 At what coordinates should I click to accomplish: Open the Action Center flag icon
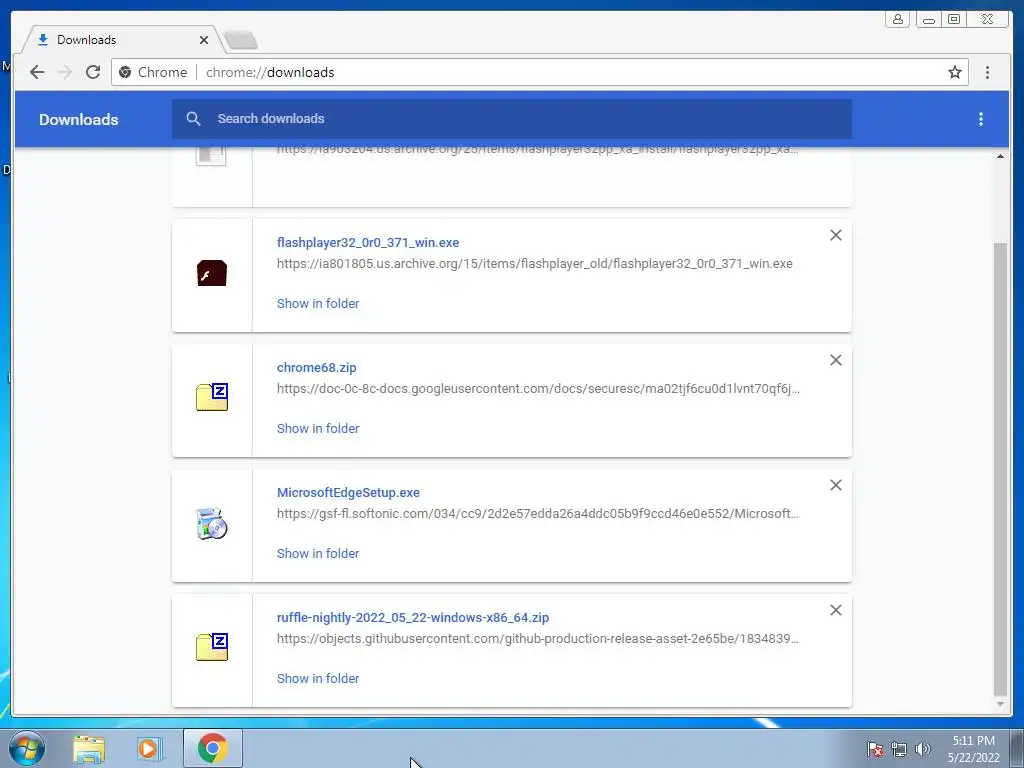point(875,749)
